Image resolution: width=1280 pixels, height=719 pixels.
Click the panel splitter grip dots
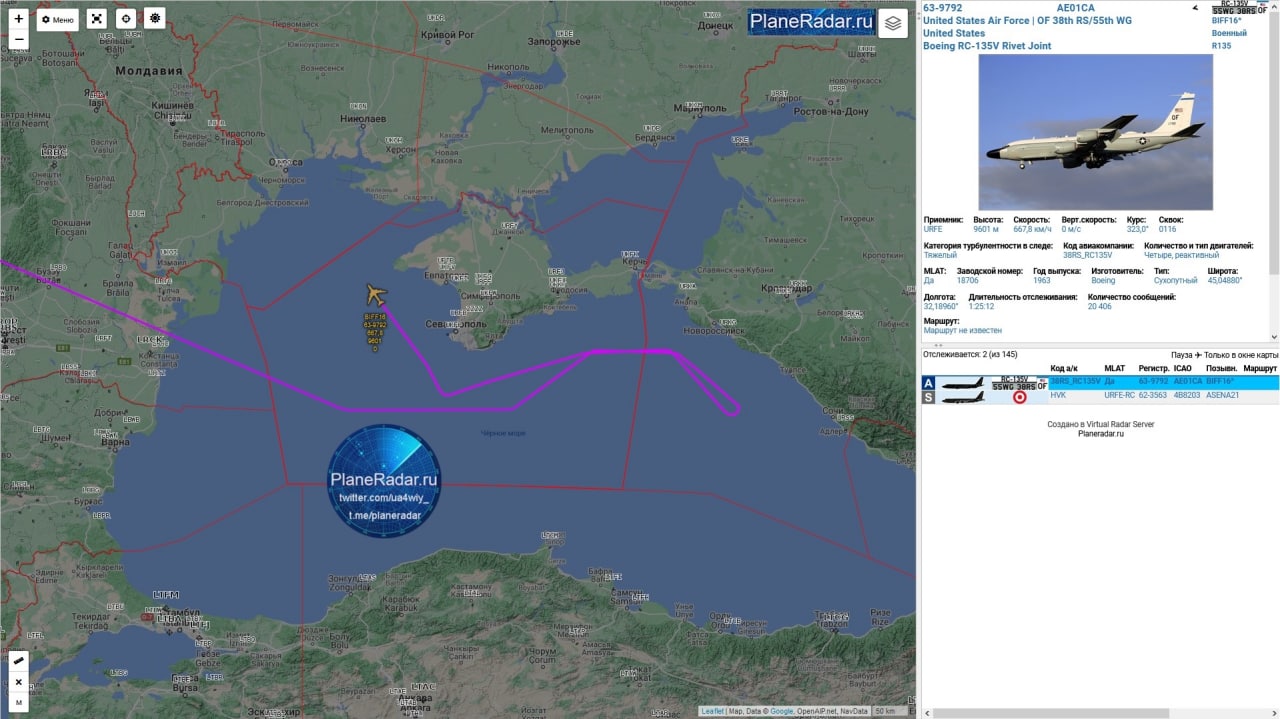pos(938,345)
